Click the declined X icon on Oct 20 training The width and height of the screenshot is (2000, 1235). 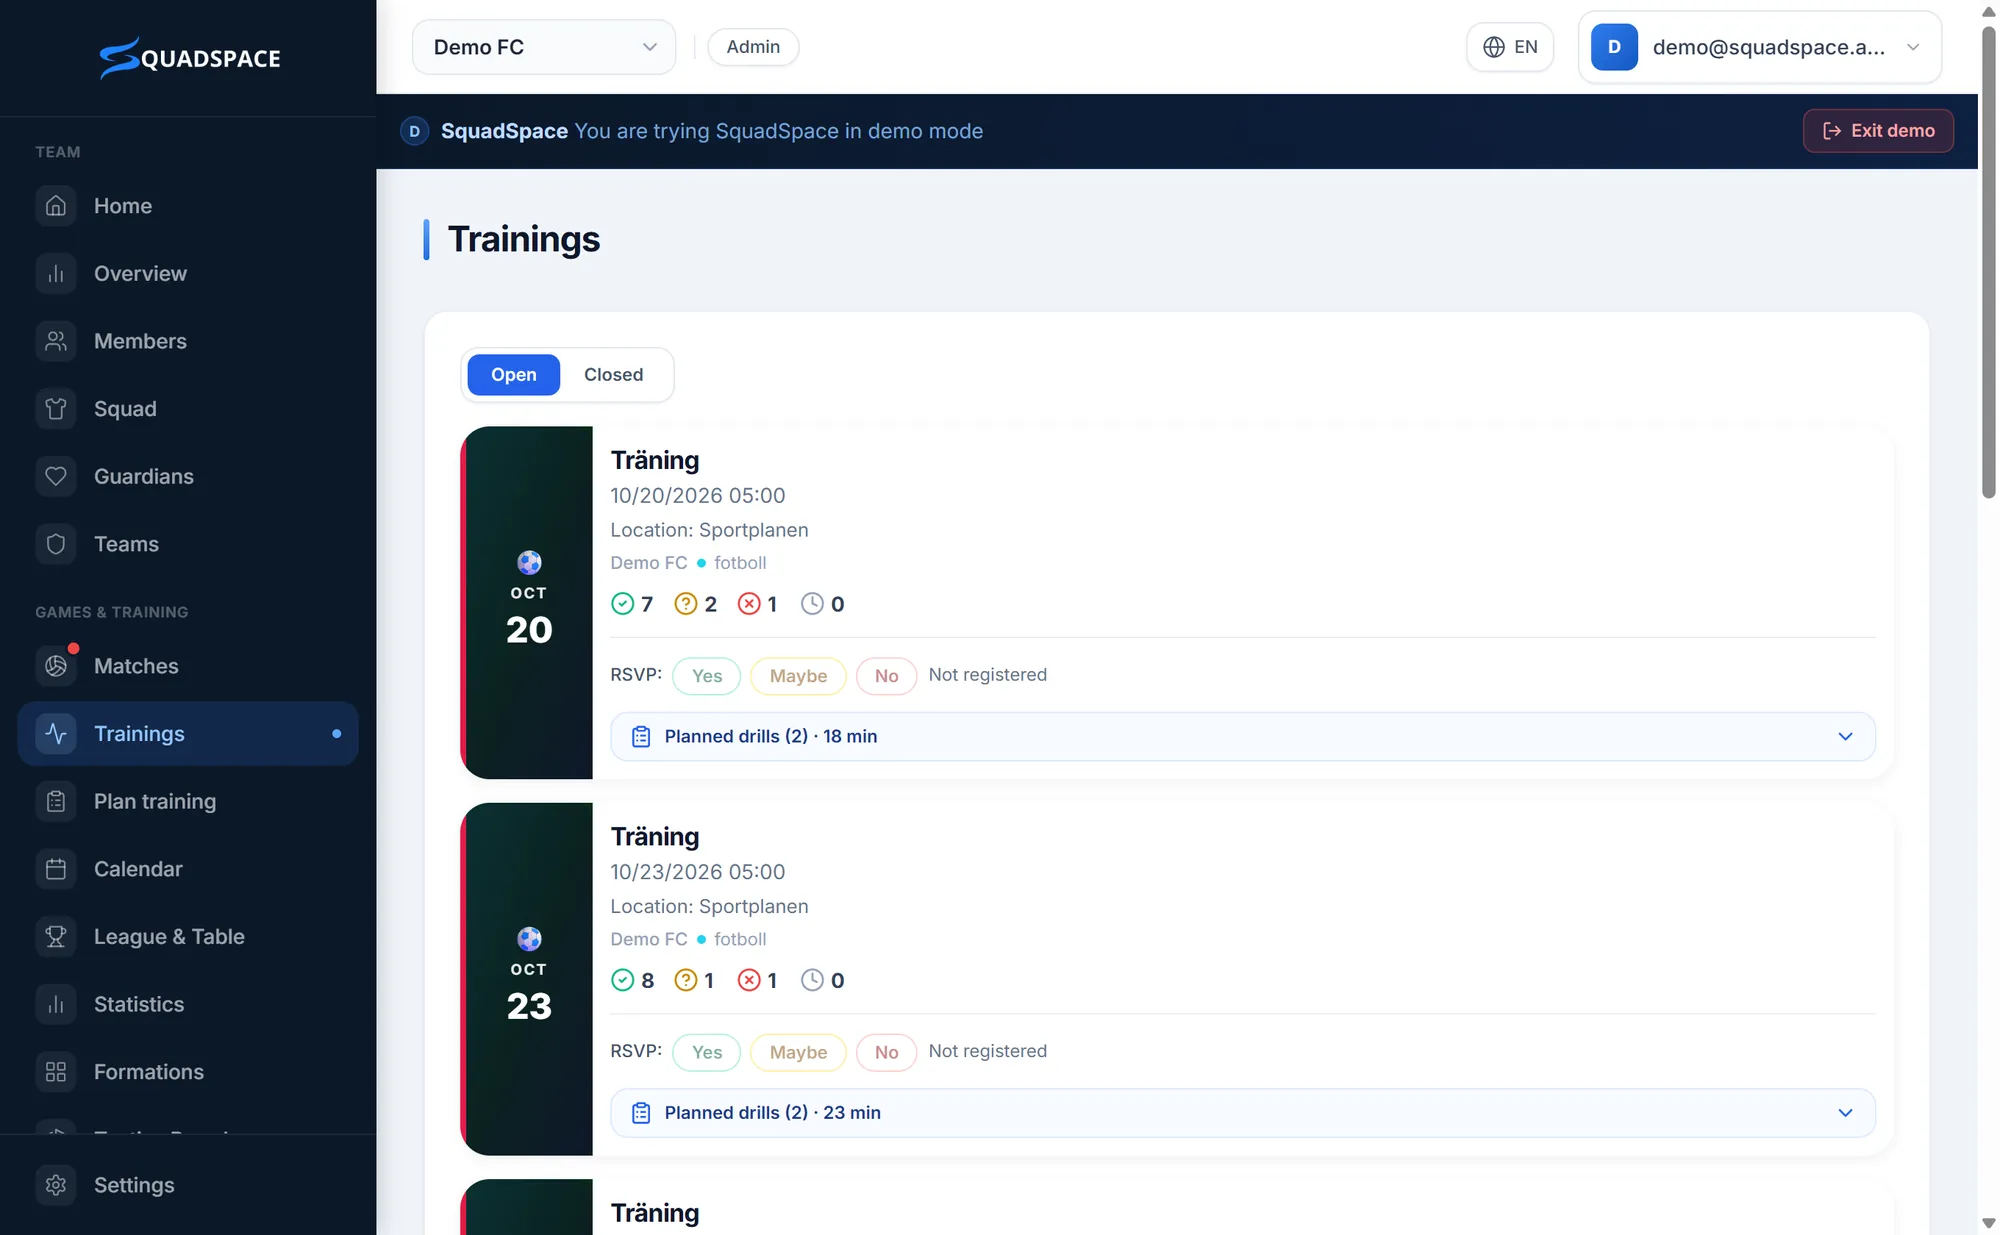[748, 604]
